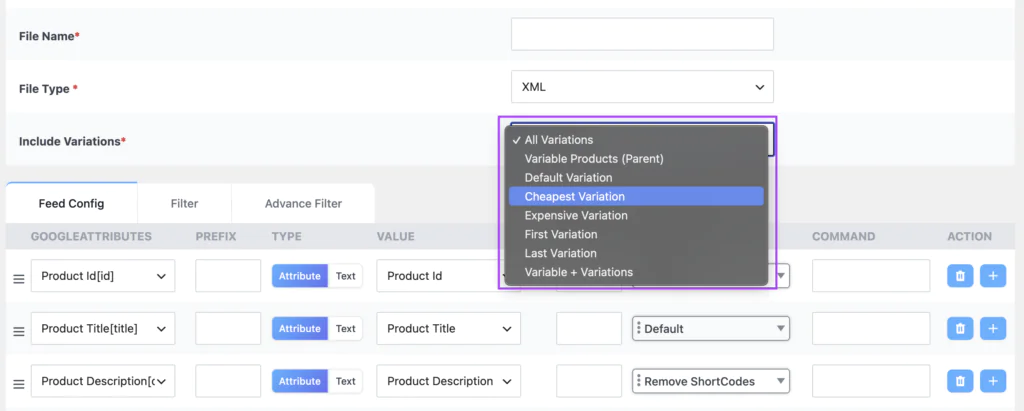1024x411 pixels.
Task: Open the Remove ShortCodes output dropdown
Action: [711, 381]
